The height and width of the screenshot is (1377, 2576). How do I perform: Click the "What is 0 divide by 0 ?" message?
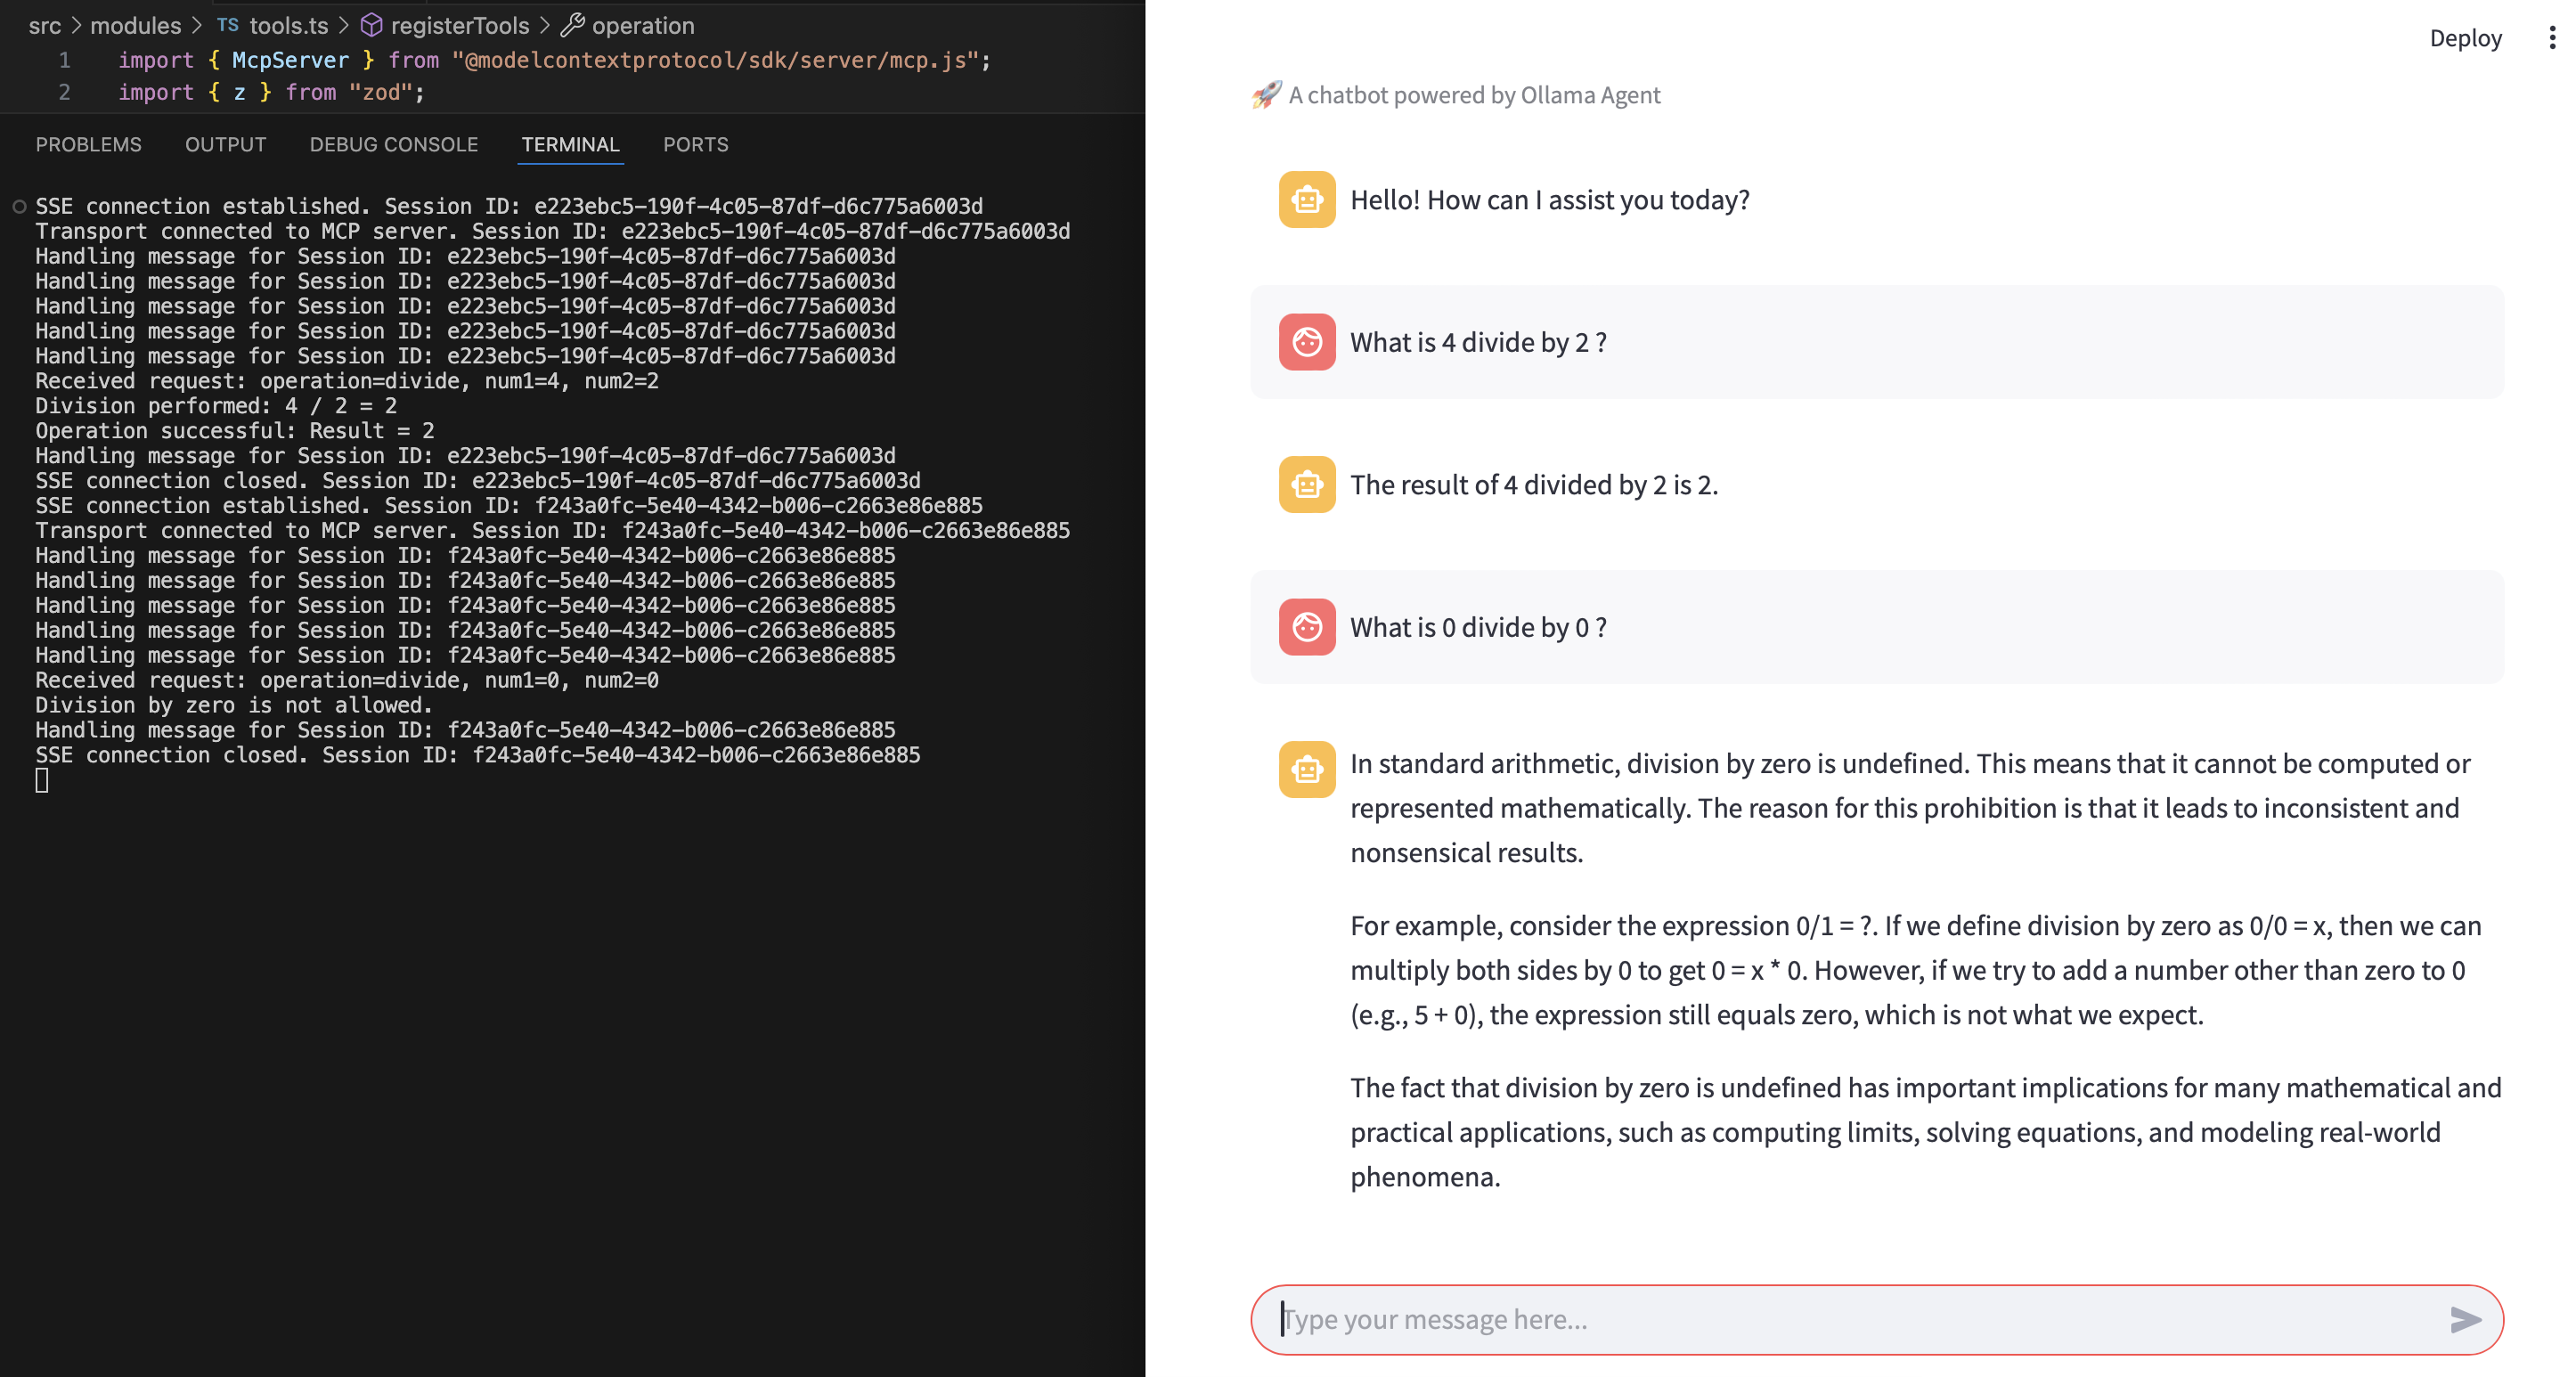[x=1479, y=627]
